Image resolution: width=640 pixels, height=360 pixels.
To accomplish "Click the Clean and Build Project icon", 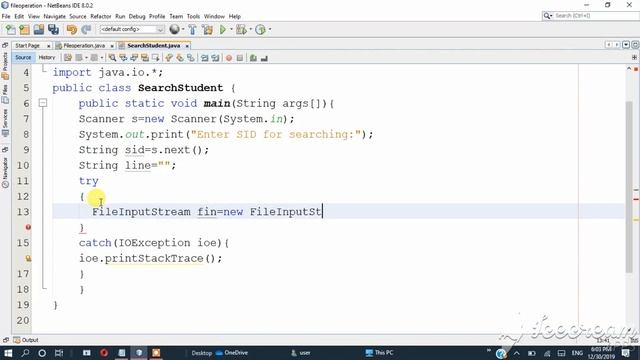I will coord(207,29).
